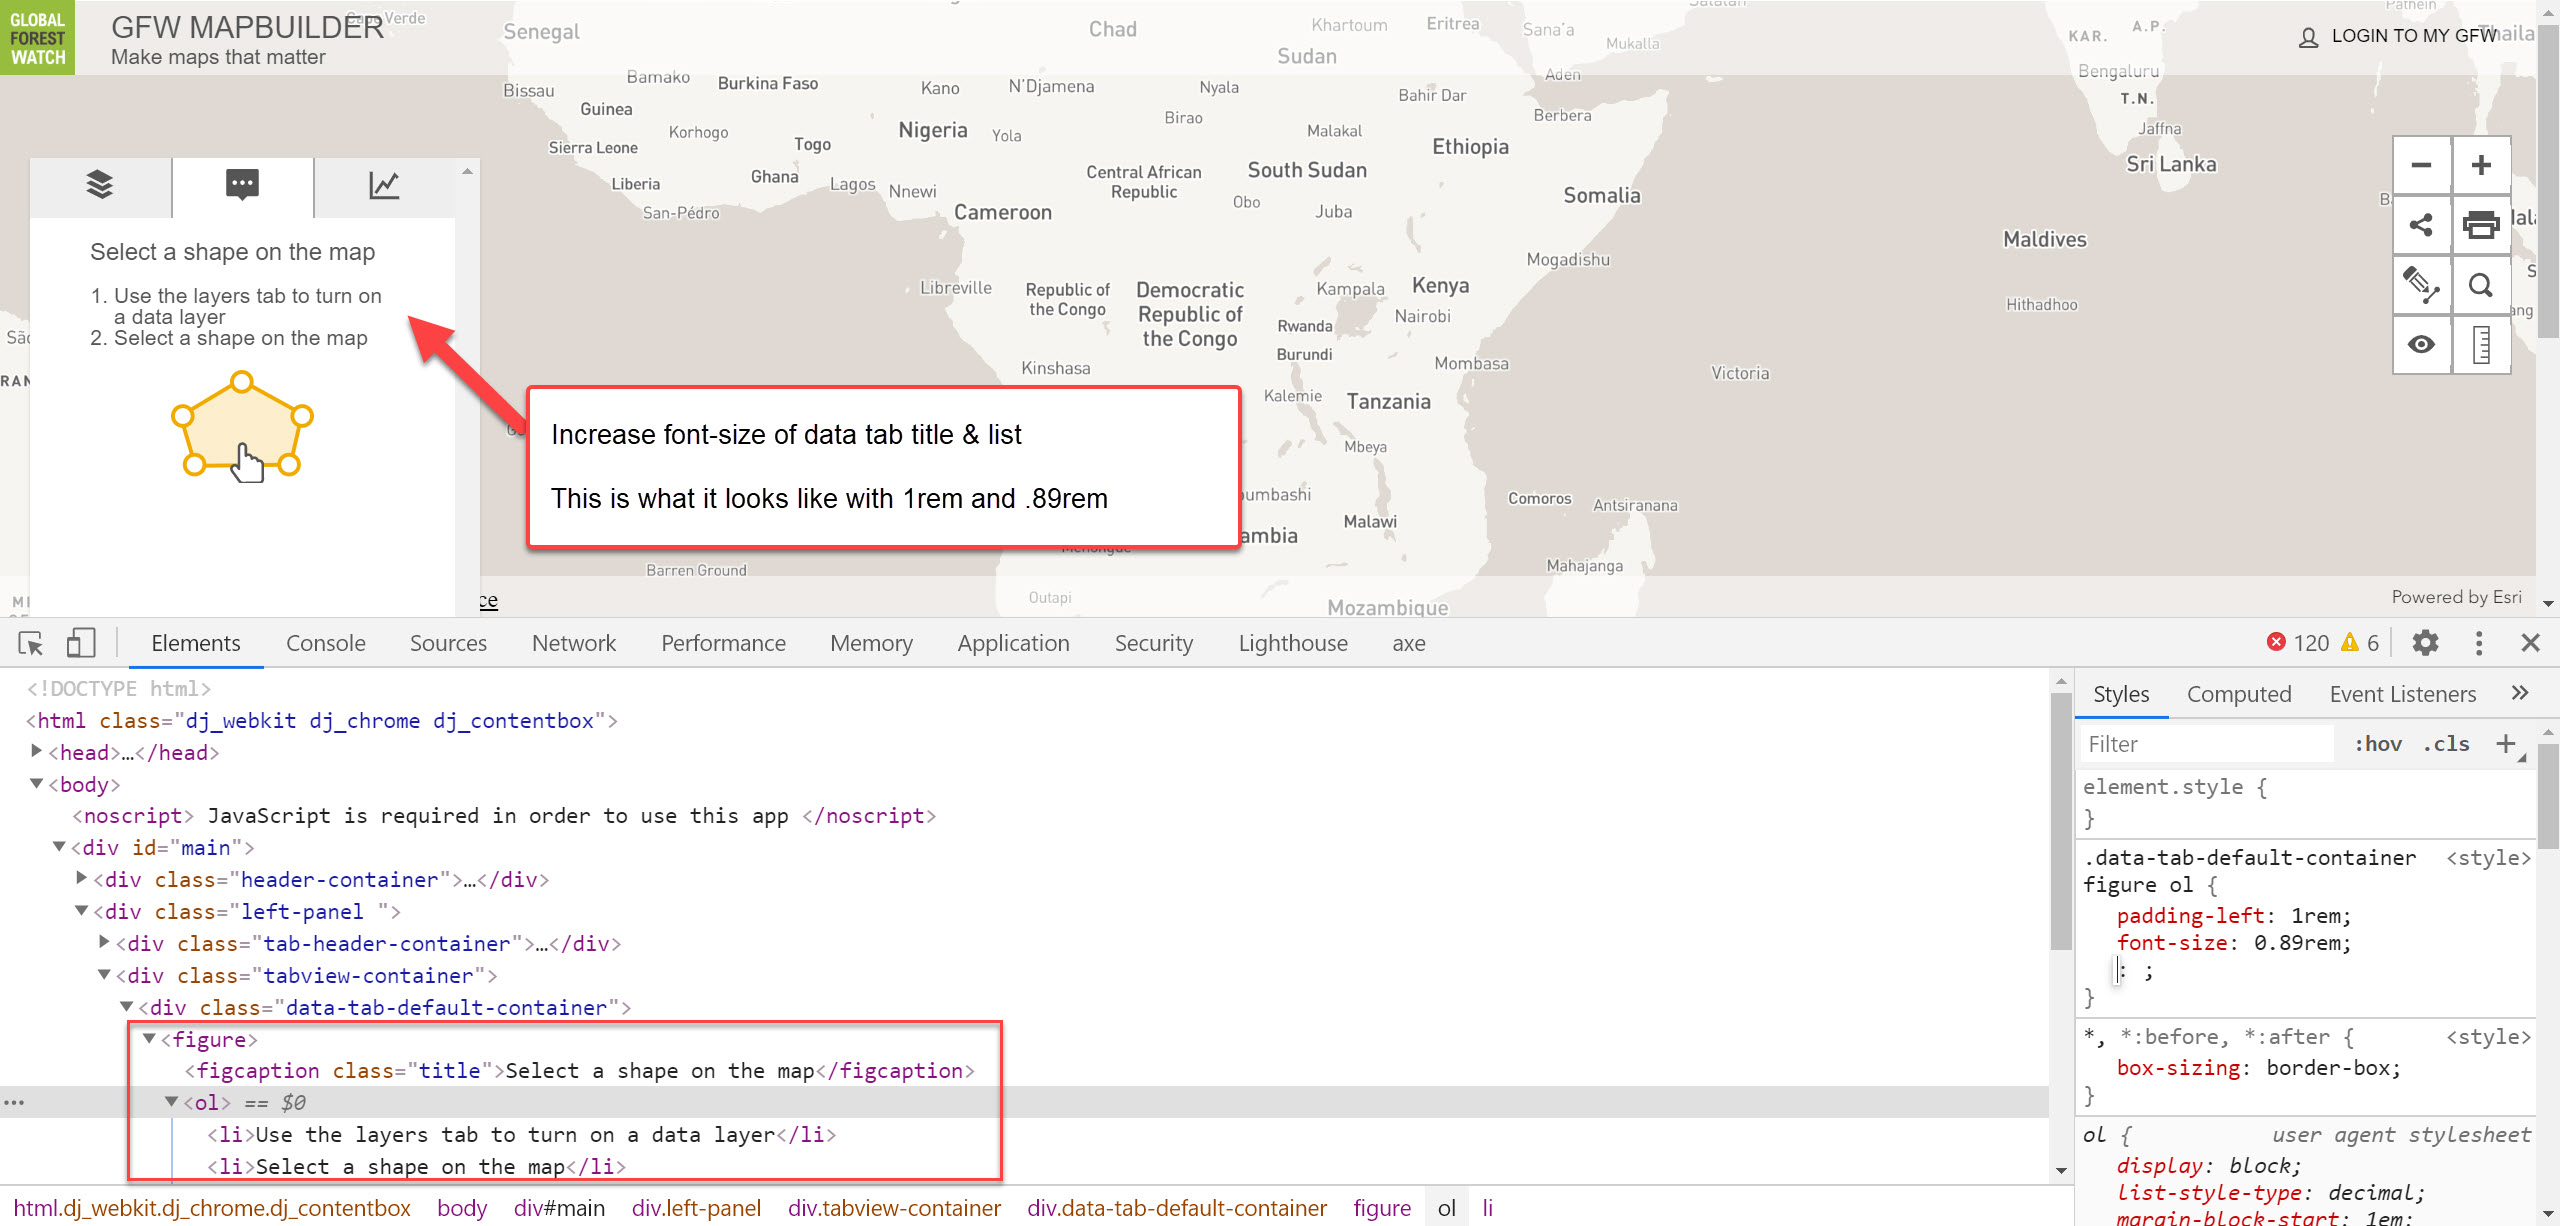Open the Lighthouse panel
The height and width of the screenshot is (1226, 2560).
pos(1292,643)
